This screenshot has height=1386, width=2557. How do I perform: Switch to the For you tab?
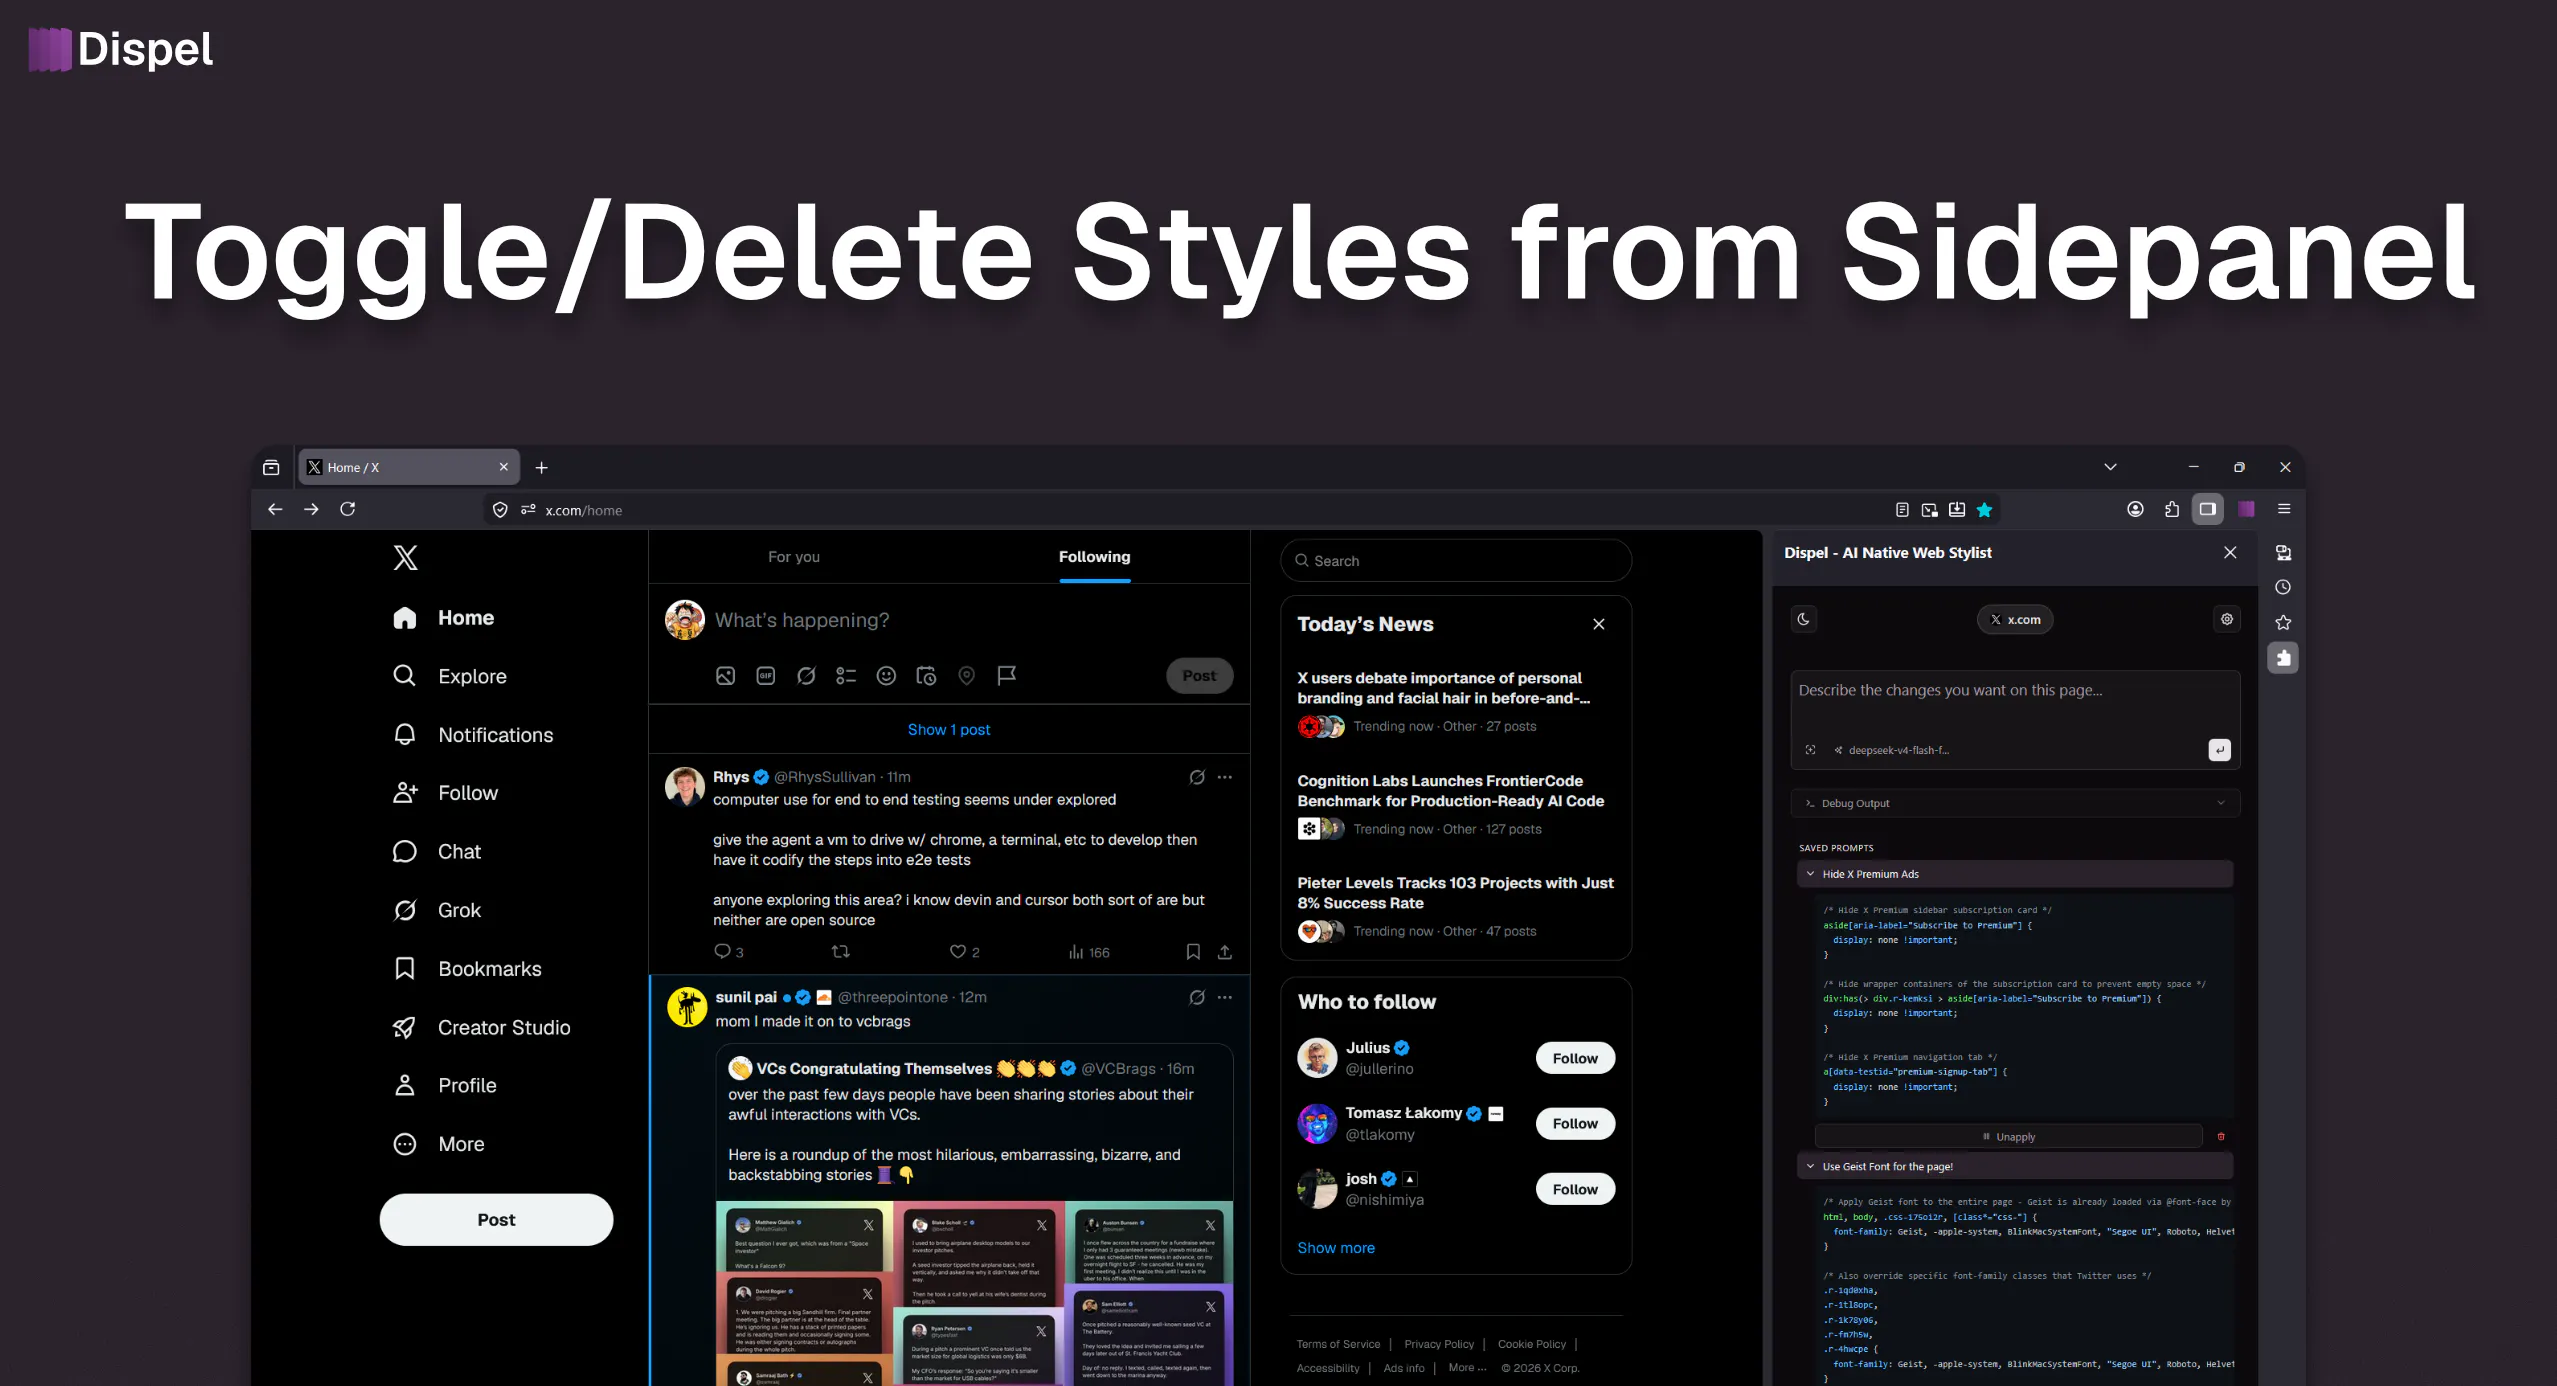pos(794,557)
